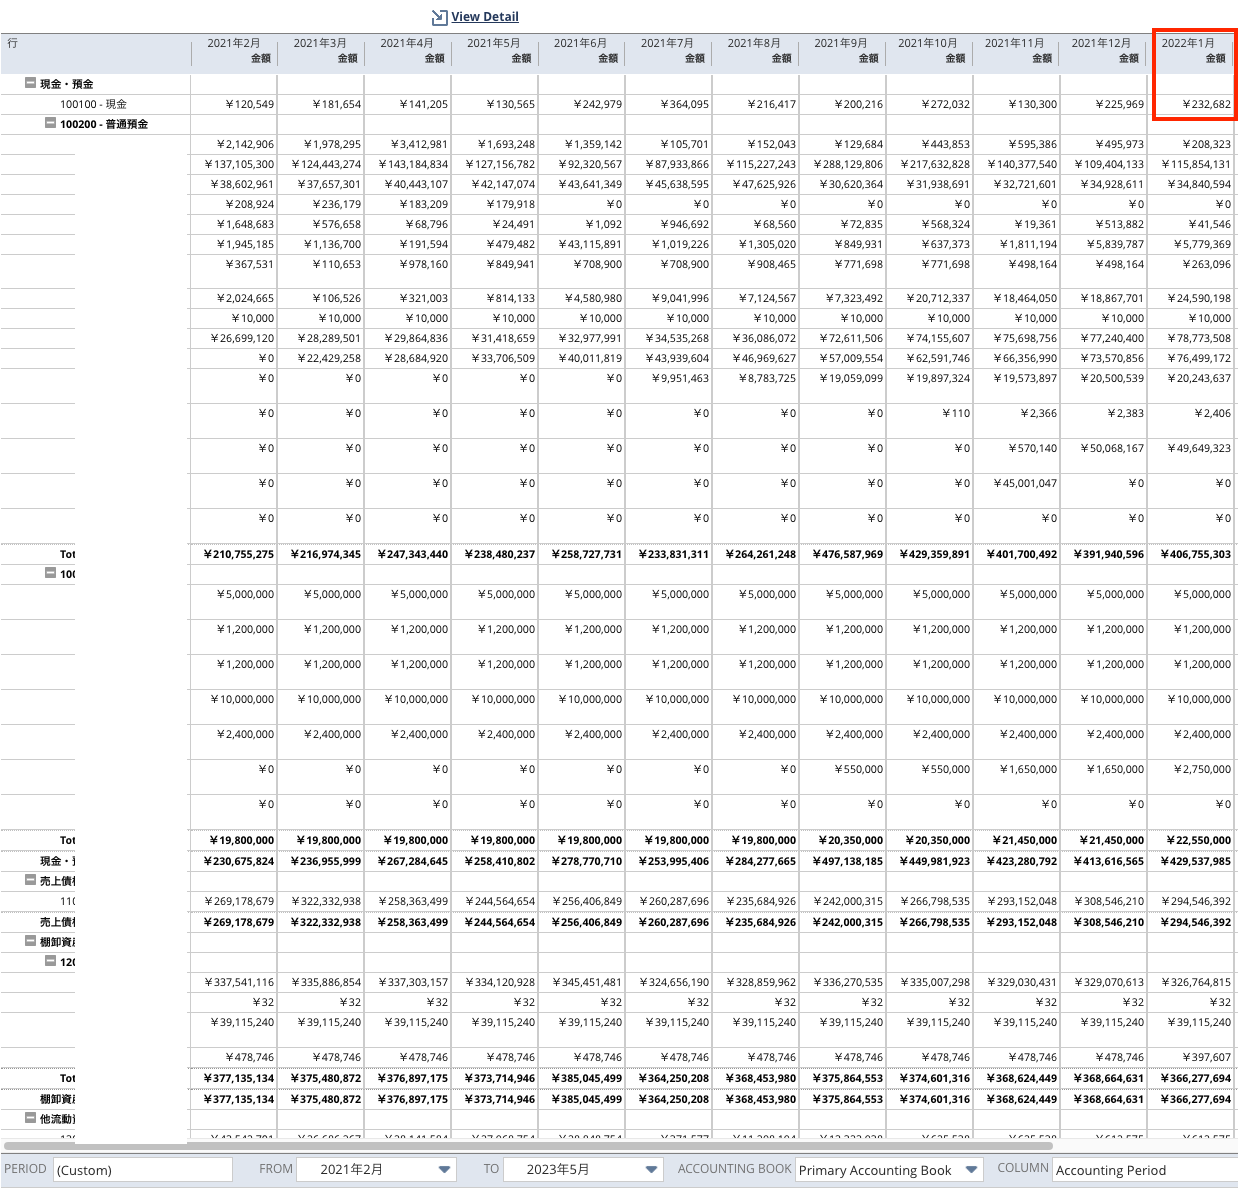Click the PERIOD (Custom) input field
Image resolution: width=1238 pixels, height=1191 pixels.
coord(143,1169)
